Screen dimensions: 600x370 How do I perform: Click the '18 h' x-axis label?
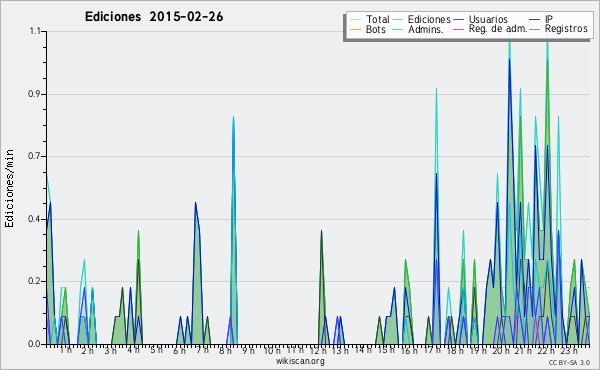(455, 351)
